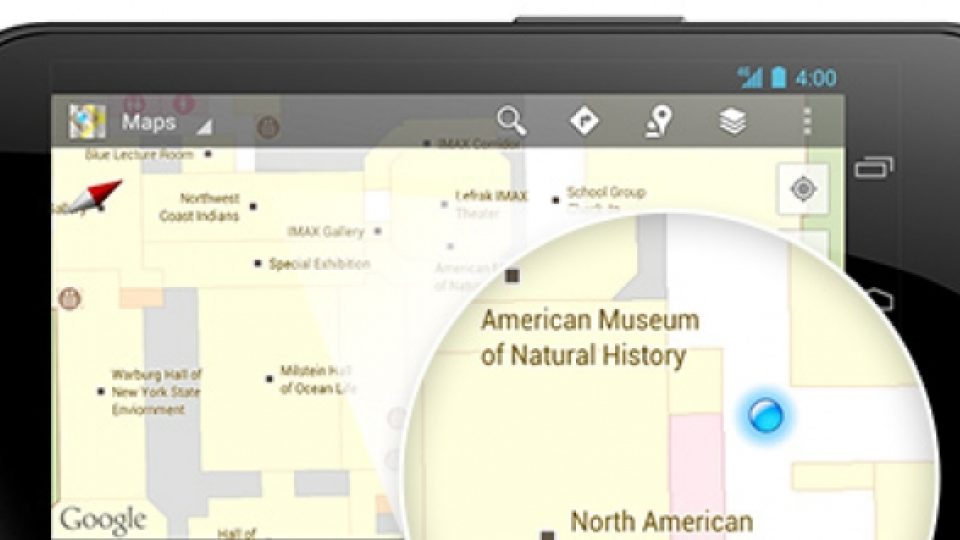Viewport: 960px width, 540px height.
Task: Tap the red compass needle
Action: click(94, 196)
